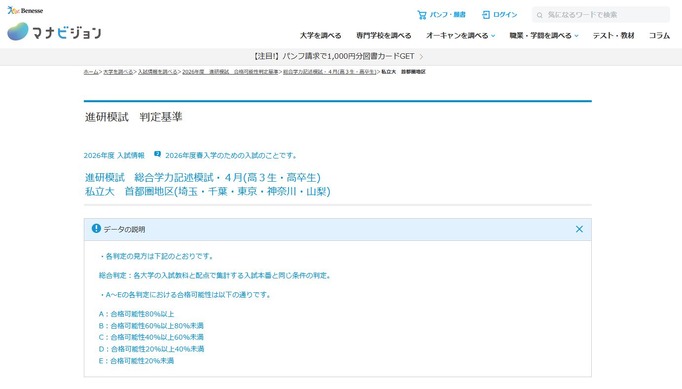The image size is (682, 389).
Task: Open the 職業・学問を調べる menu
Action: click(541, 36)
